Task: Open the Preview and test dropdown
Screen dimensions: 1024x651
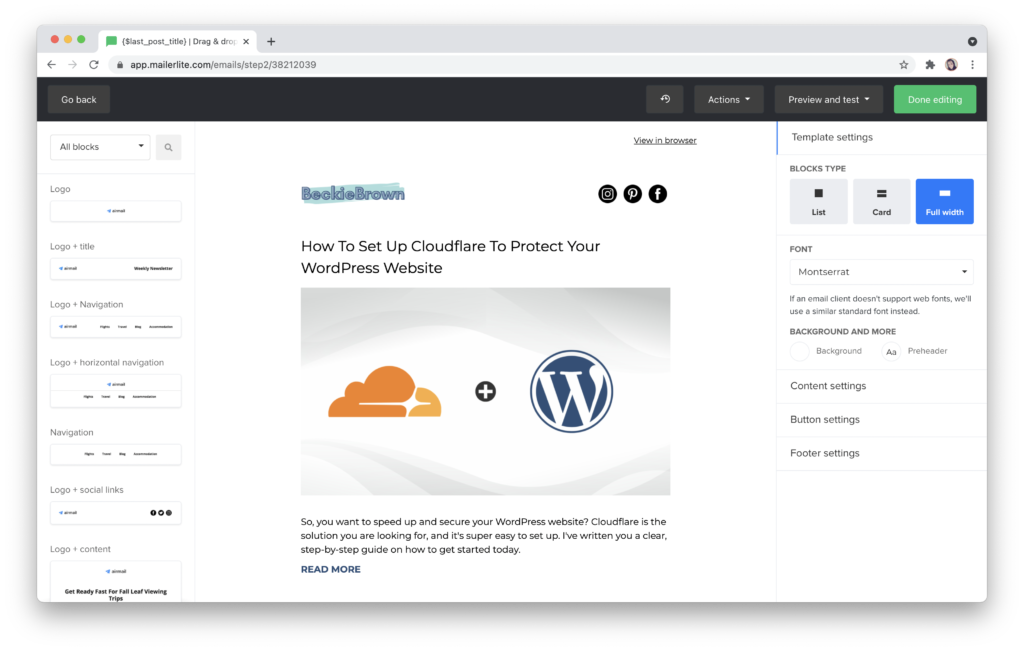Action: (829, 99)
